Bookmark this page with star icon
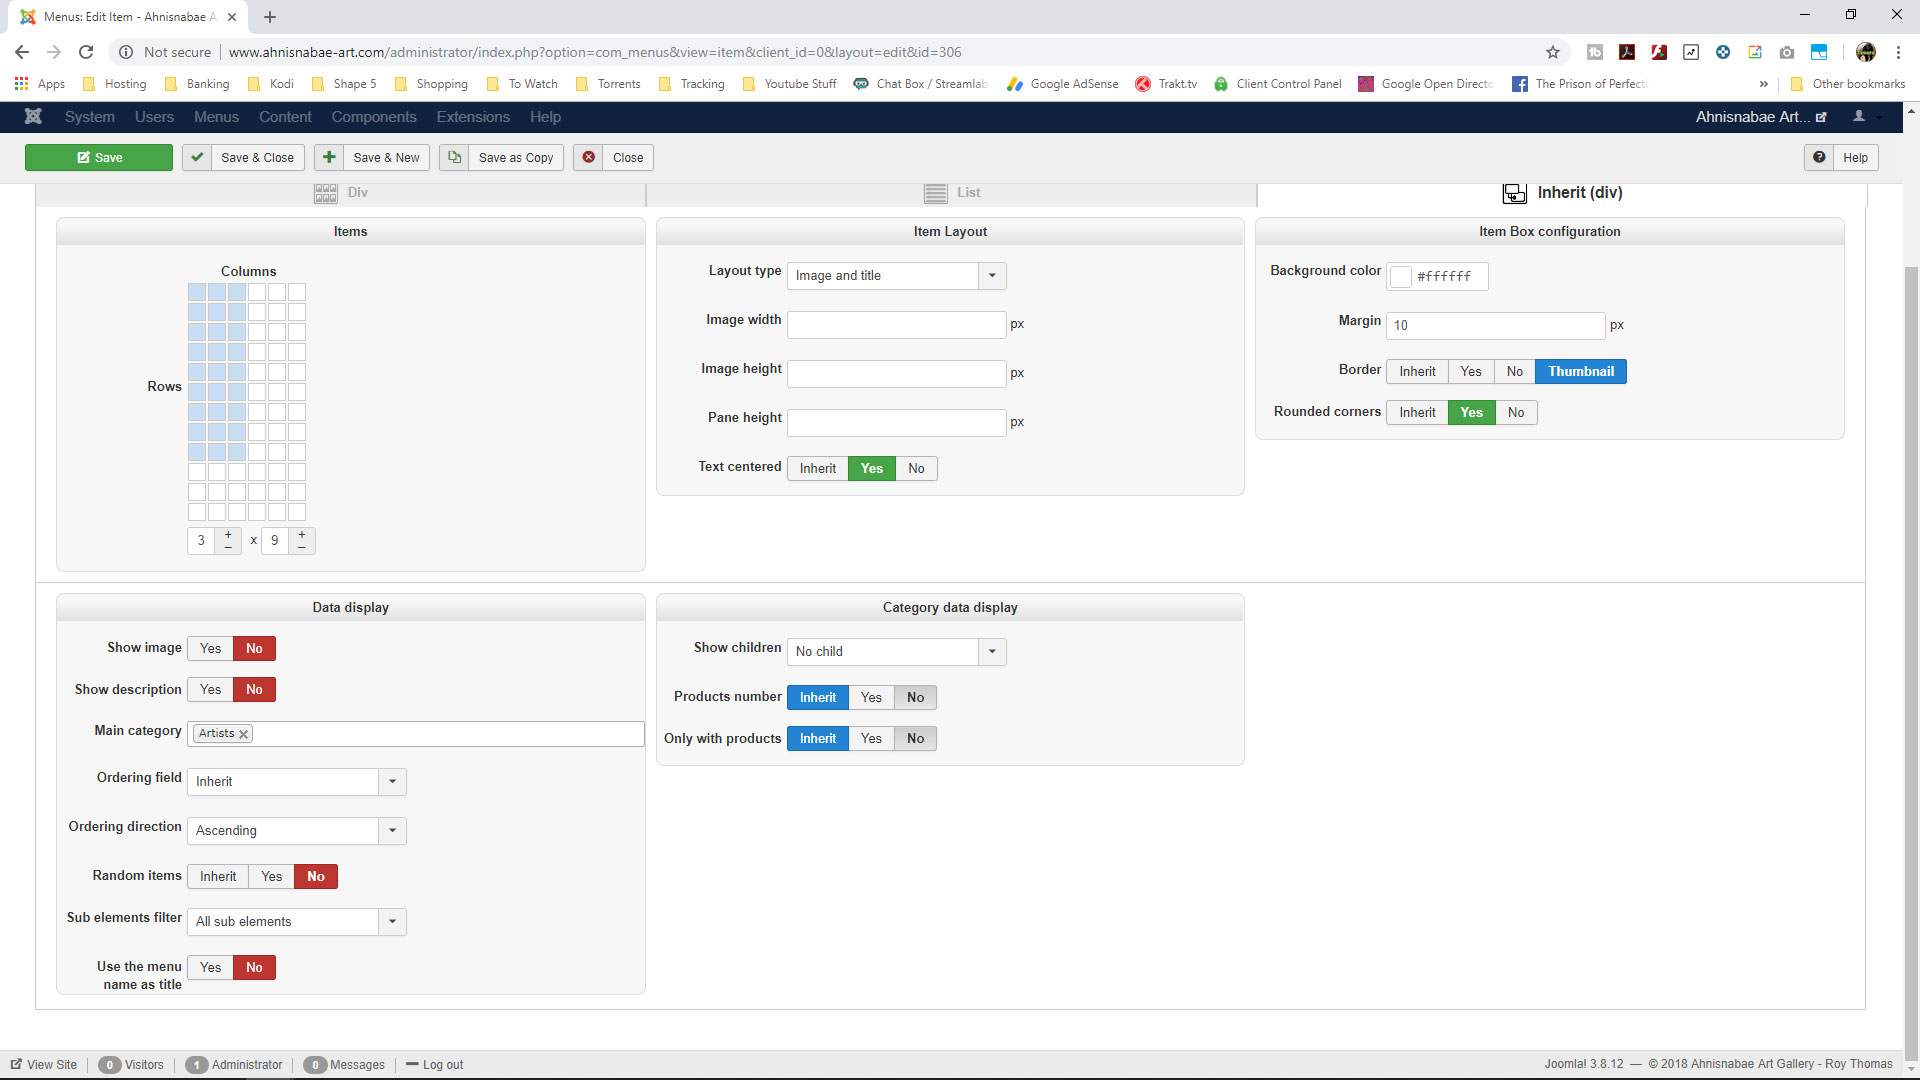Viewport: 1920px width, 1080px height. (1553, 52)
